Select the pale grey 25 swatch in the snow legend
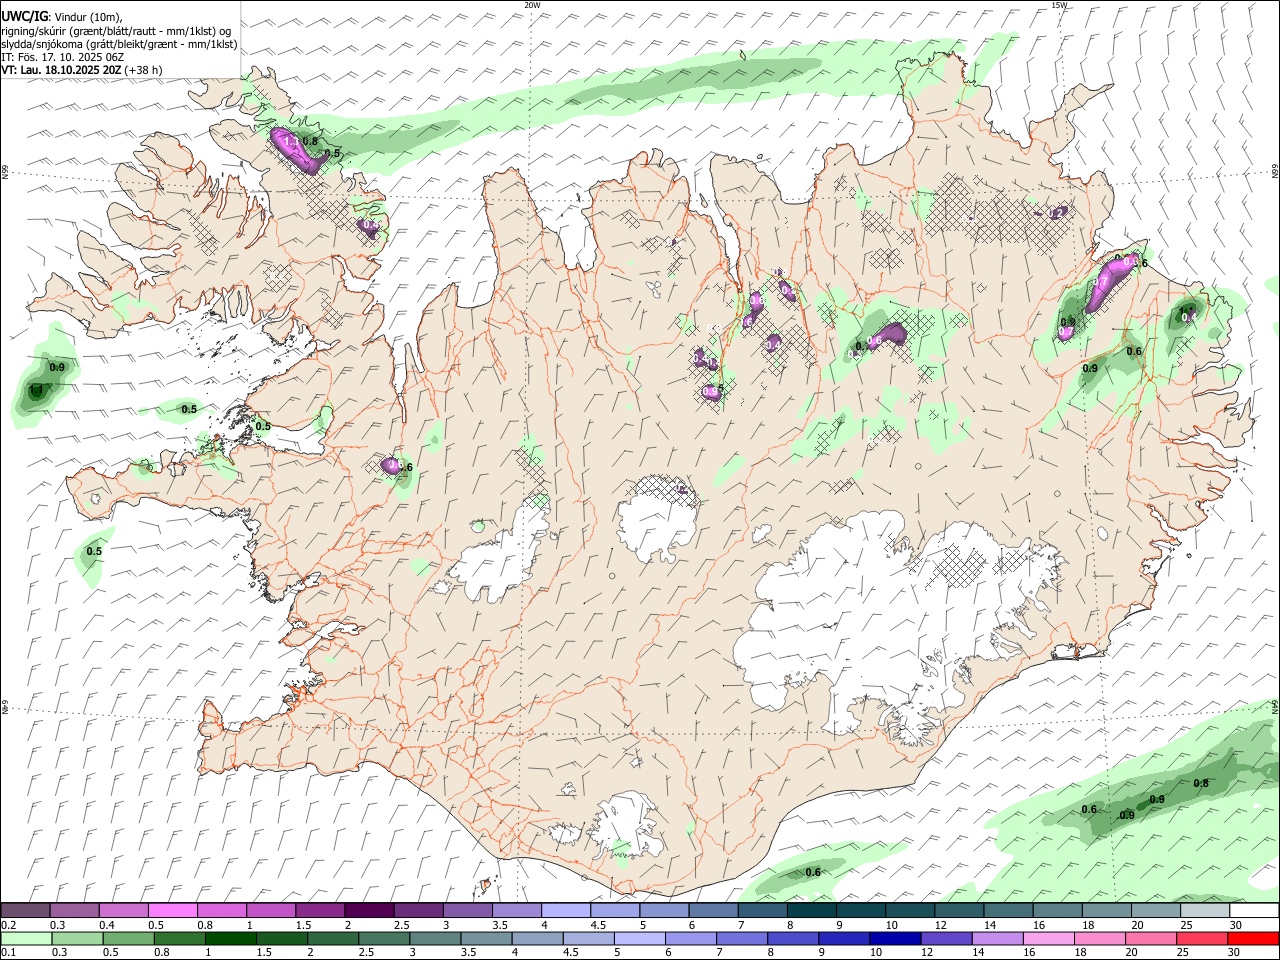The width and height of the screenshot is (1280, 960). coord(1205,911)
